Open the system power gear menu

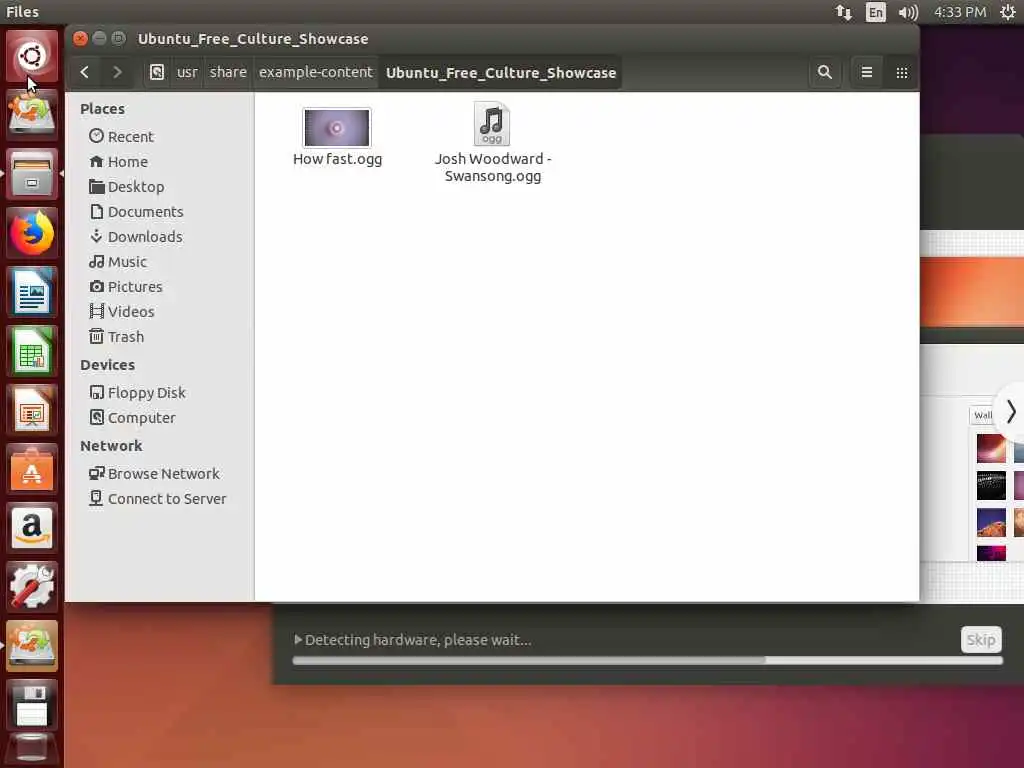point(1008,12)
